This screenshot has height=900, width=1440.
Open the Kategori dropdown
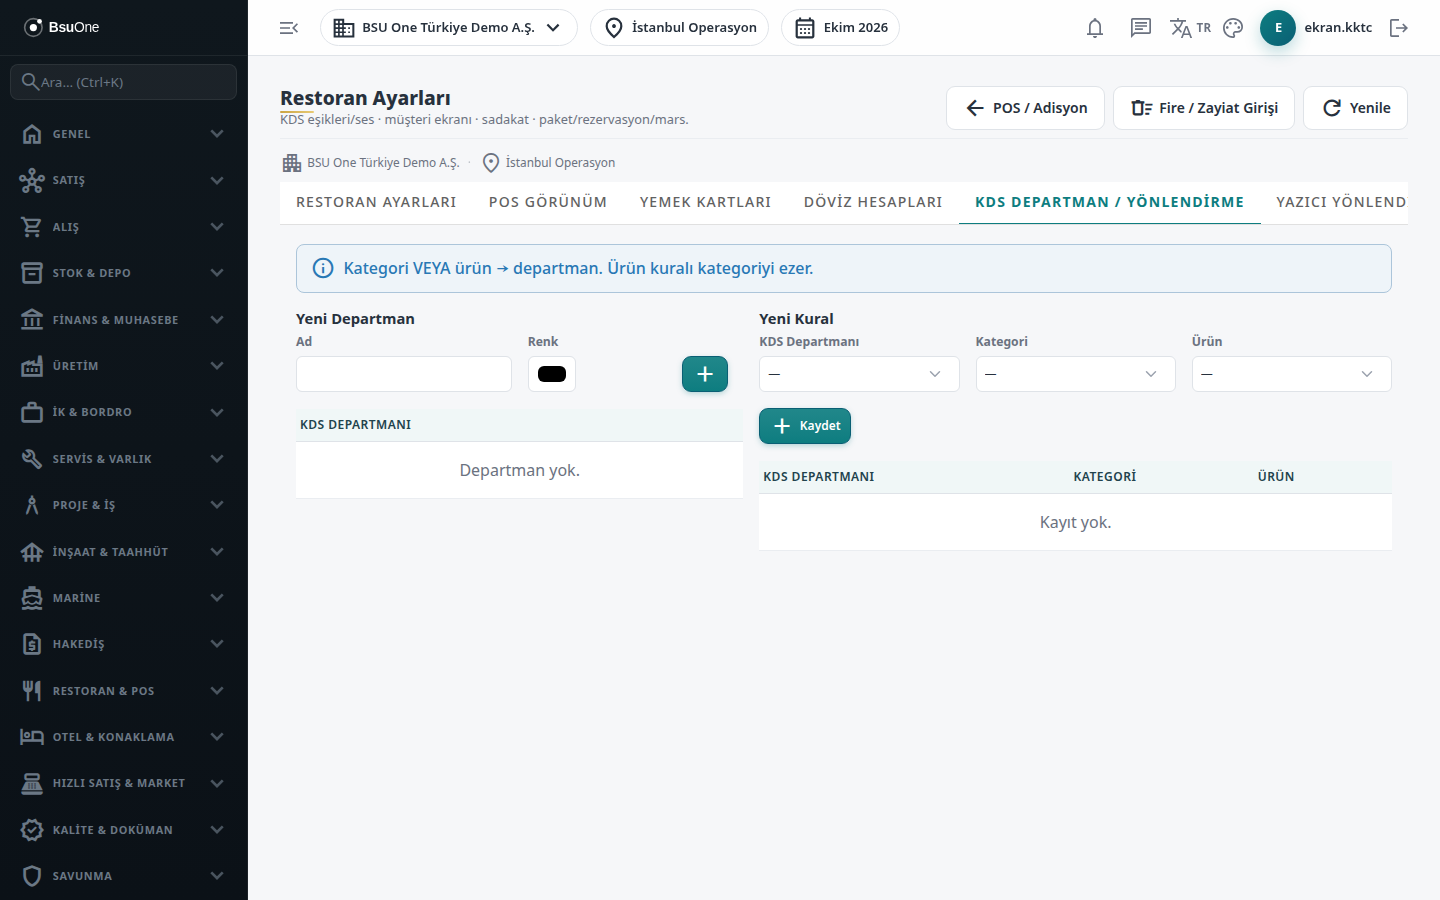click(1075, 374)
